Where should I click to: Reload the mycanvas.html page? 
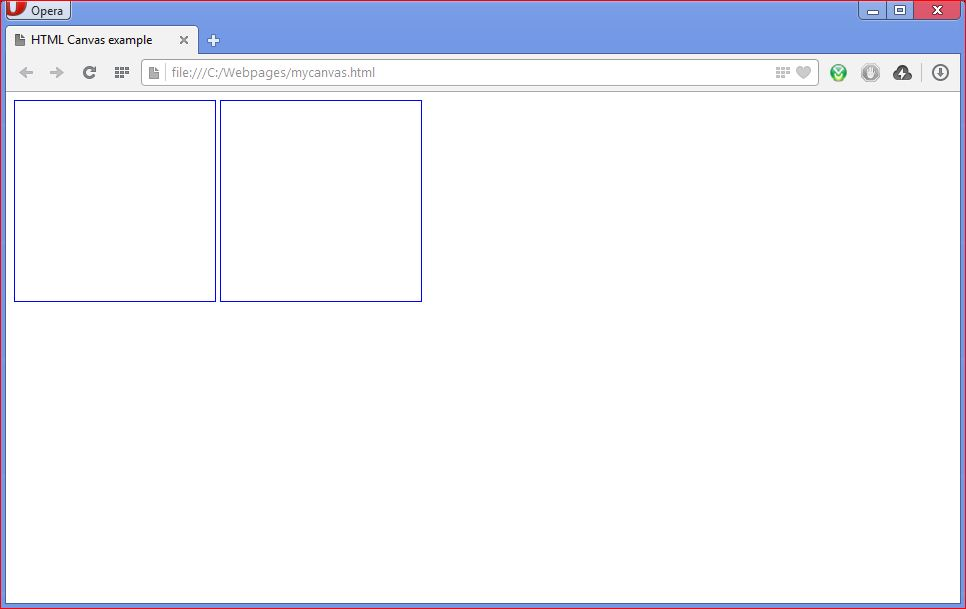[89, 72]
